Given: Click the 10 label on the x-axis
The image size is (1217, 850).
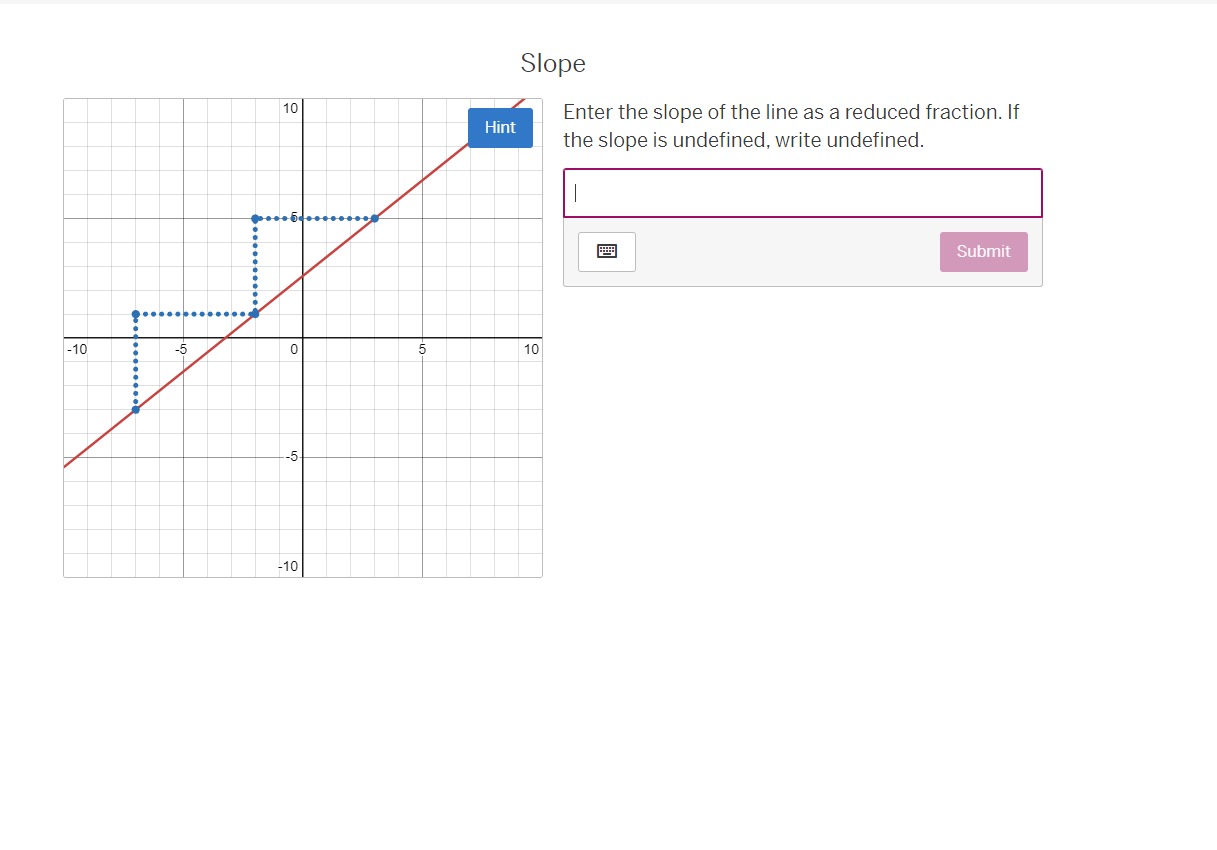Looking at the screenshot, I should (x=531, y=350).
